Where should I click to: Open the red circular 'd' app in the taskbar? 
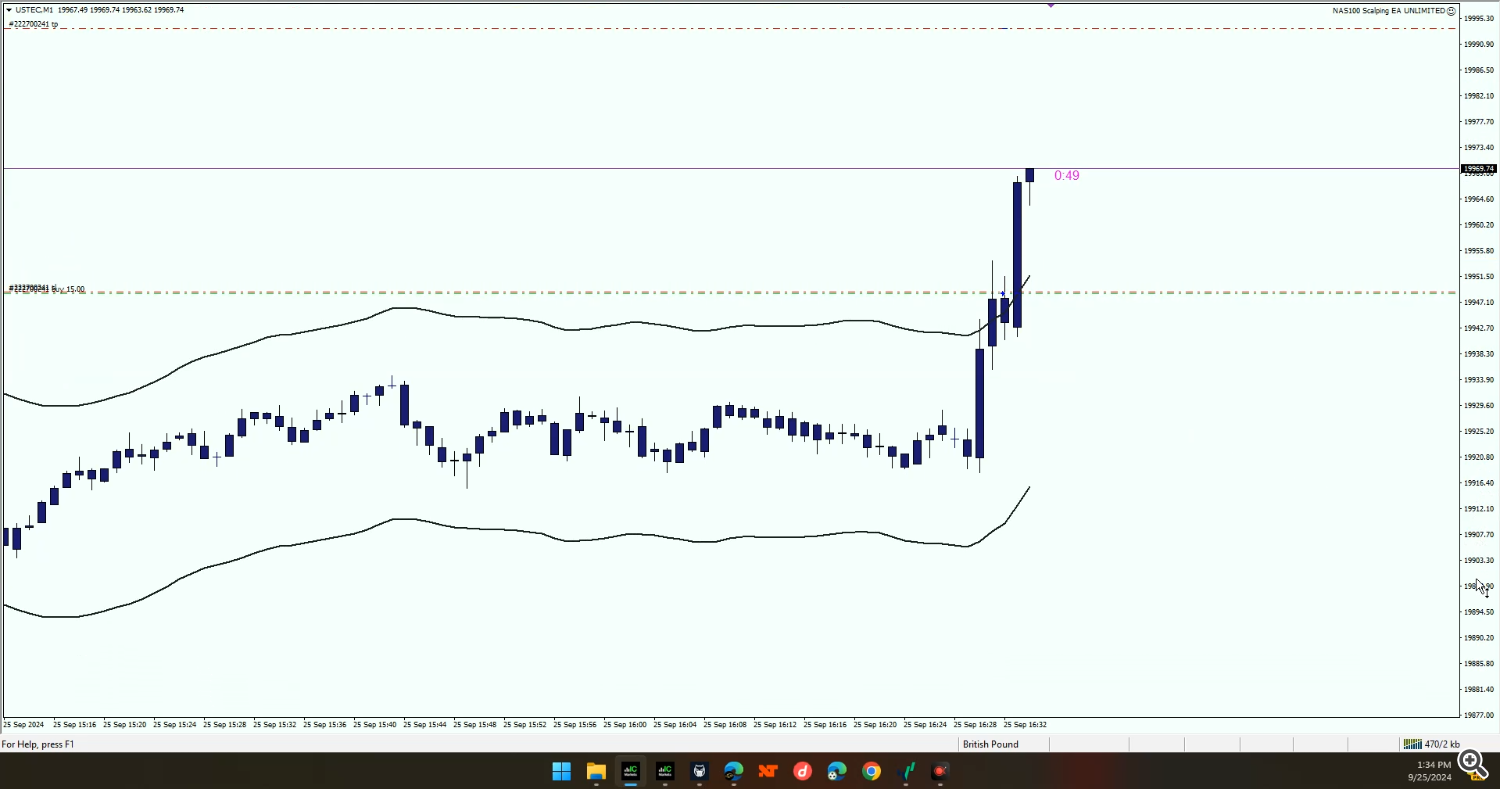(x=802, y=771)
